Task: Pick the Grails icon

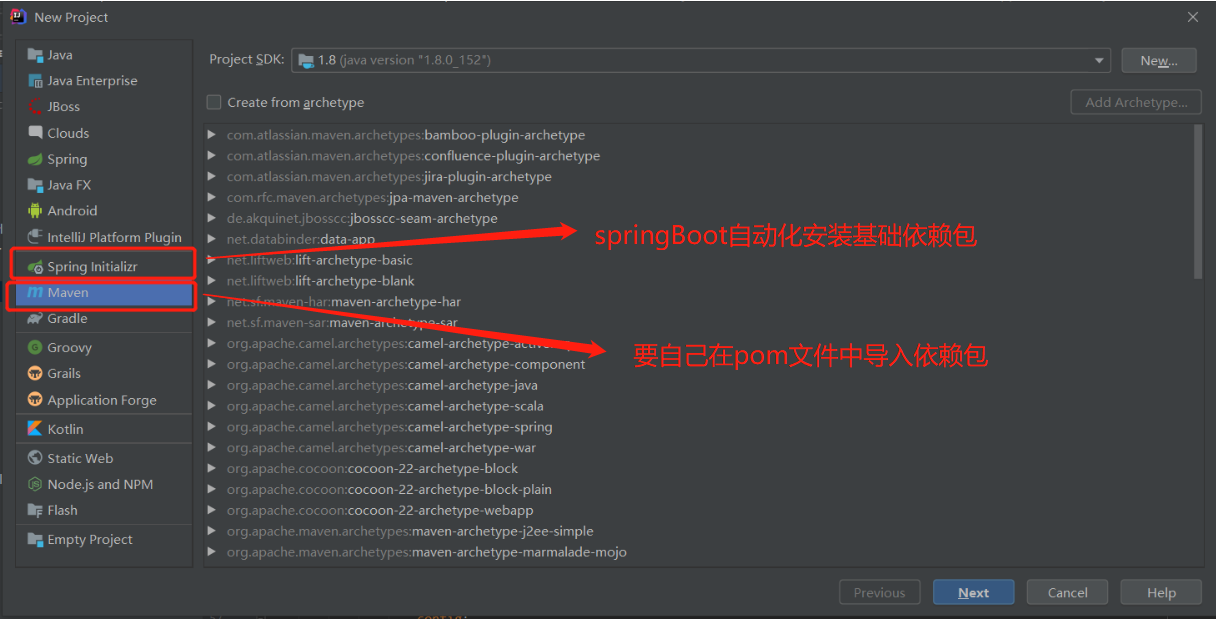Action: [x=36, y=374]
